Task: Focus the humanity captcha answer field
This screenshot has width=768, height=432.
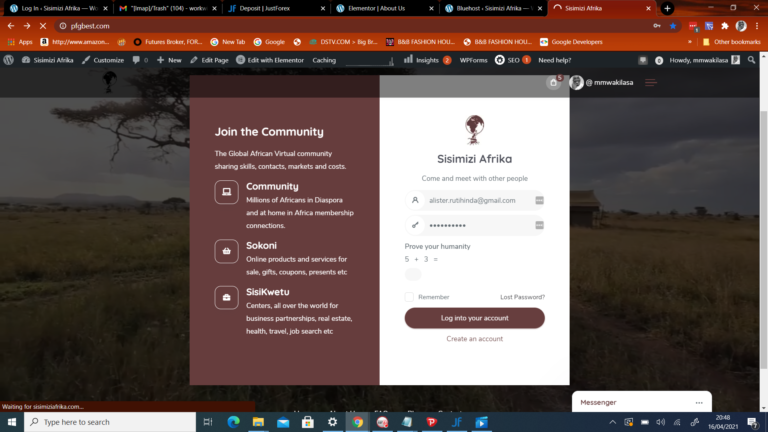Action: click(x=413, y=274)
